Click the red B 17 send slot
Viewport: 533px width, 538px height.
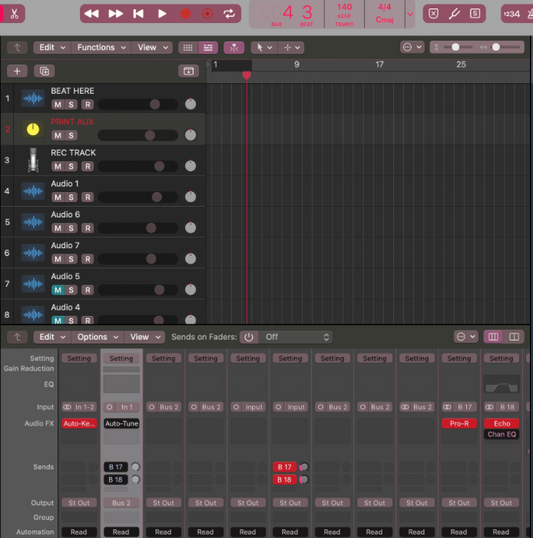pos(285,467)
